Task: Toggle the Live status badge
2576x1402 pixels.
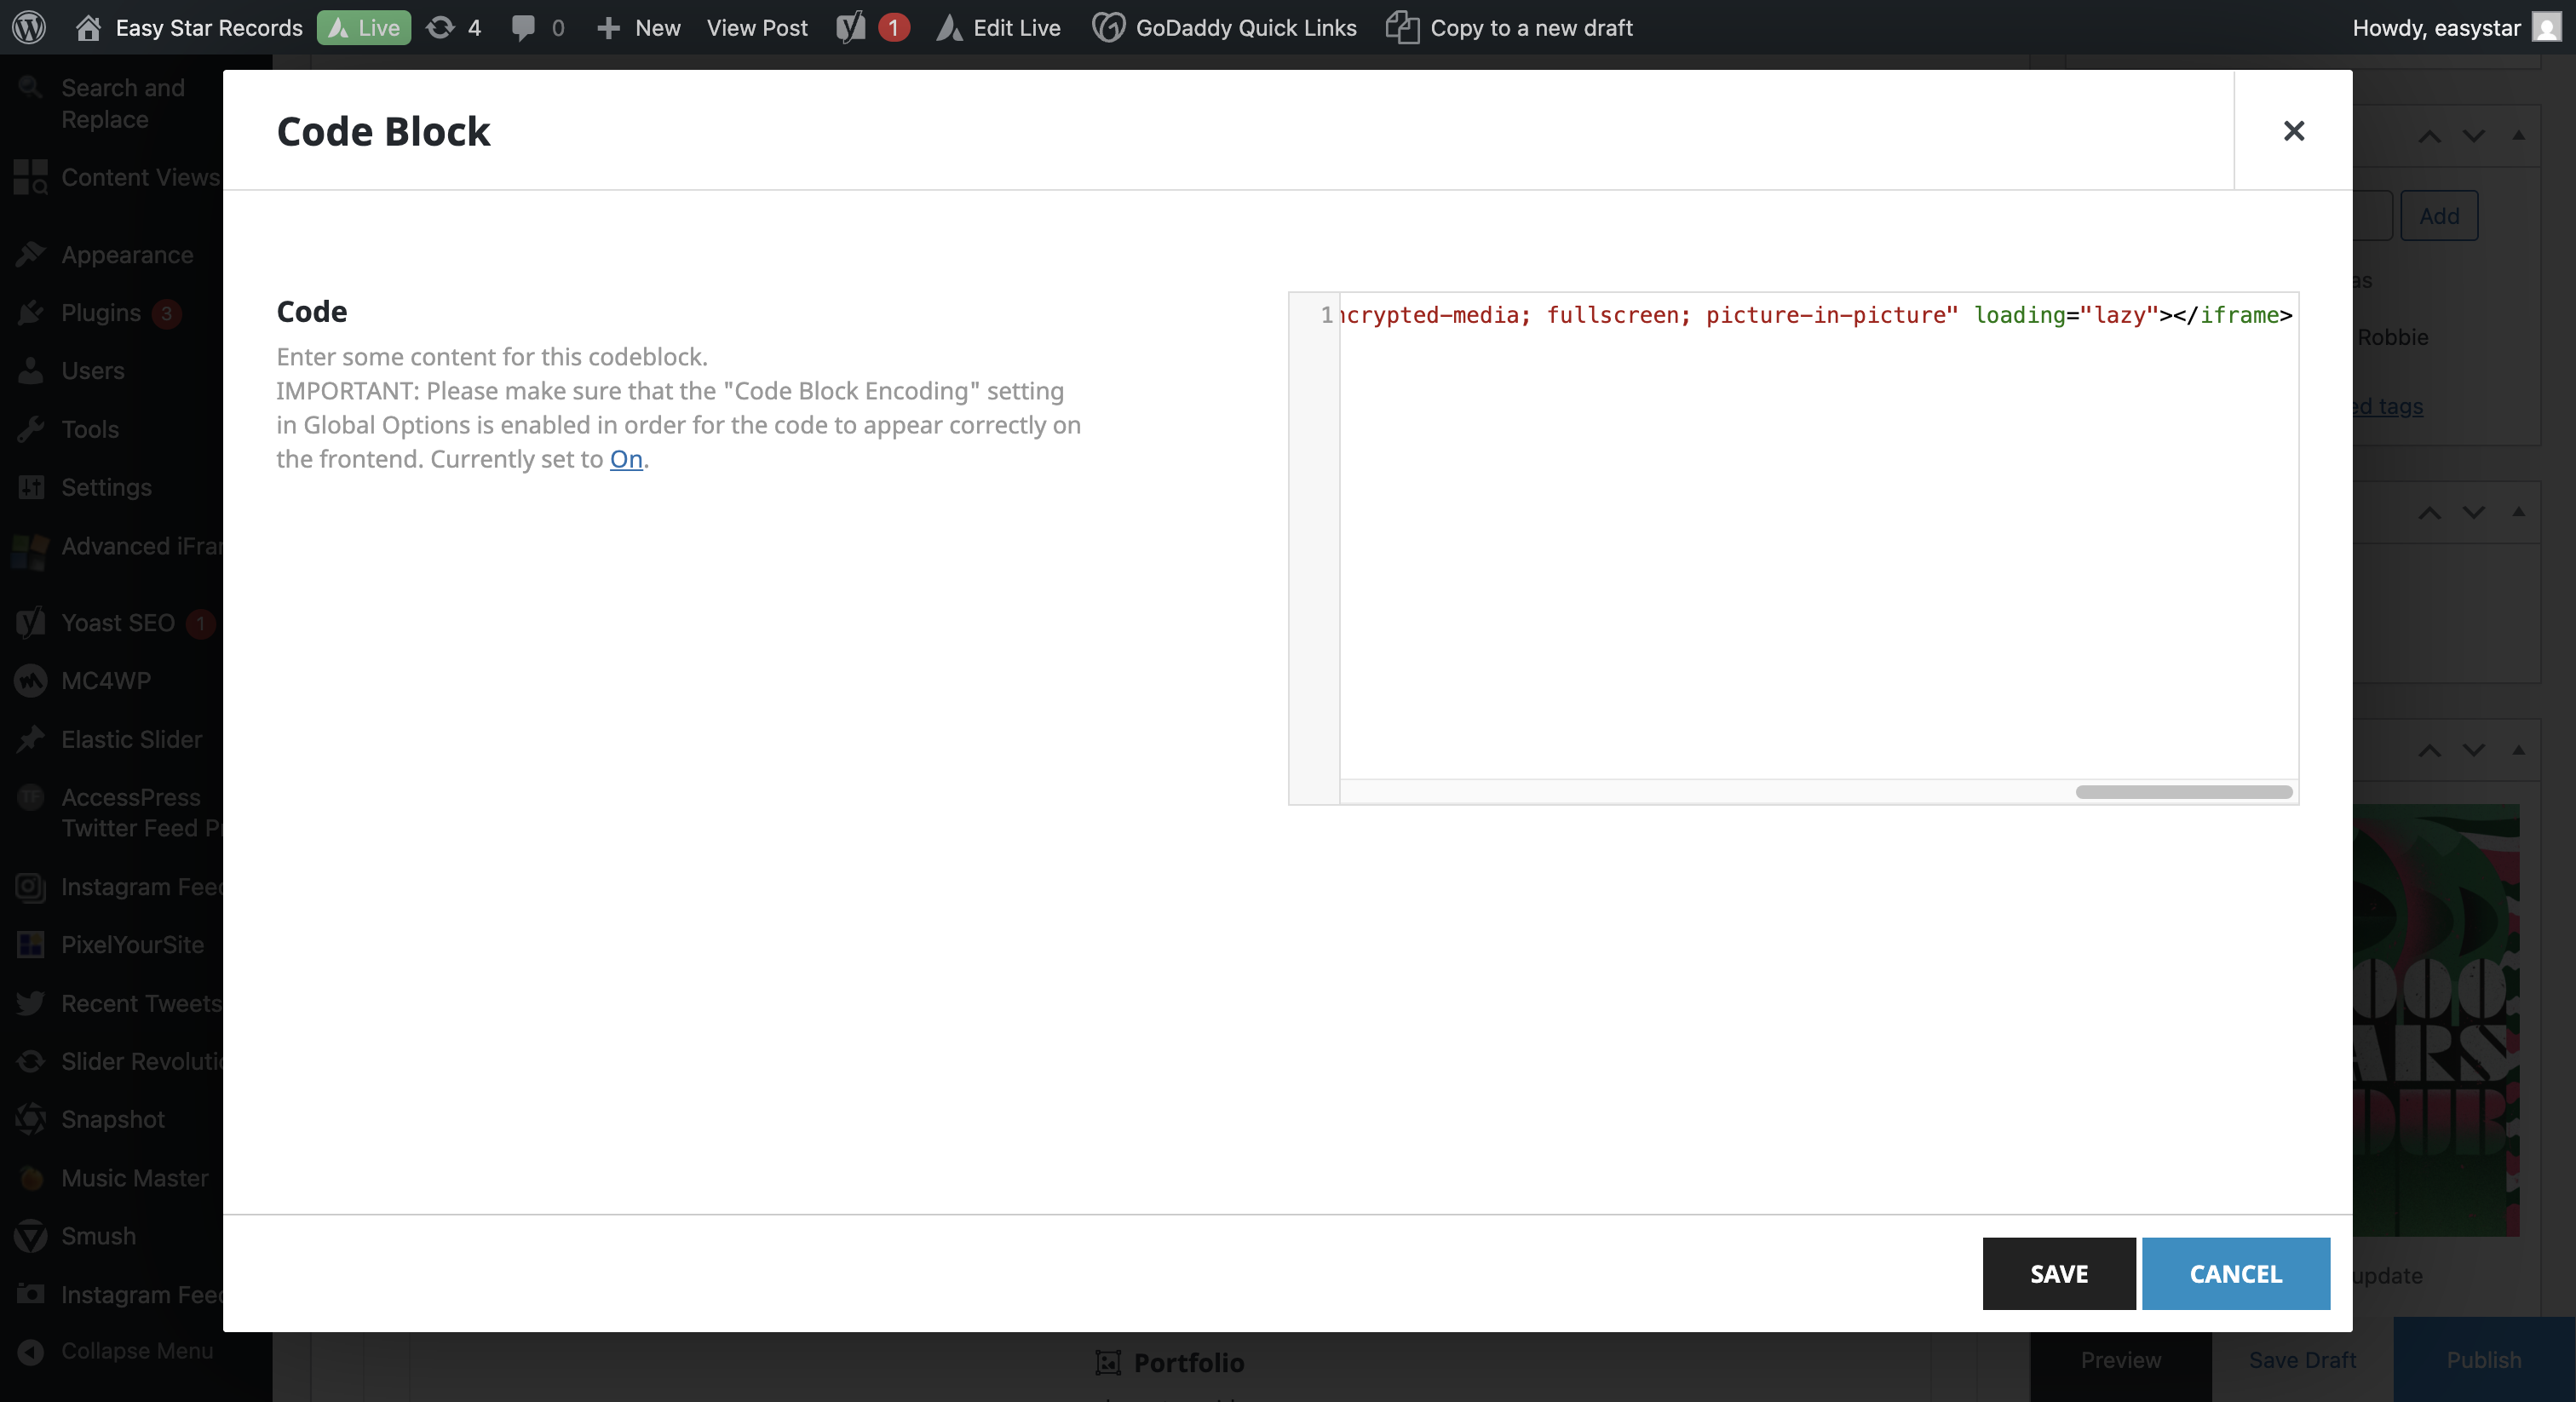Action: click(364, 27)
